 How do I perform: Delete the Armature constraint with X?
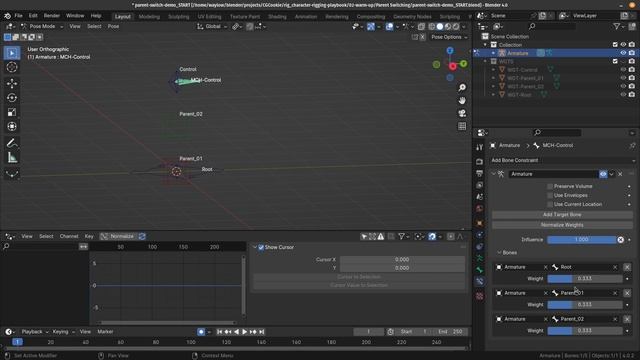(x=620, y=174)
